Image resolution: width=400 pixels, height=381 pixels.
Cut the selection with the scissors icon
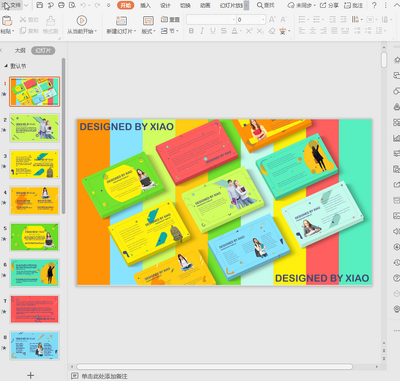(x=23, y=20)
